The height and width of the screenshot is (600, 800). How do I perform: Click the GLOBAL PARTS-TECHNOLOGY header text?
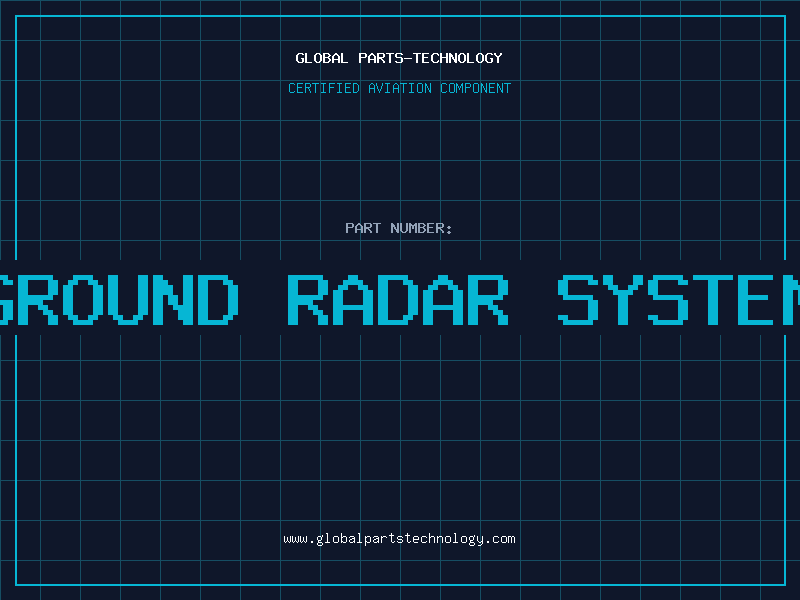399,58
